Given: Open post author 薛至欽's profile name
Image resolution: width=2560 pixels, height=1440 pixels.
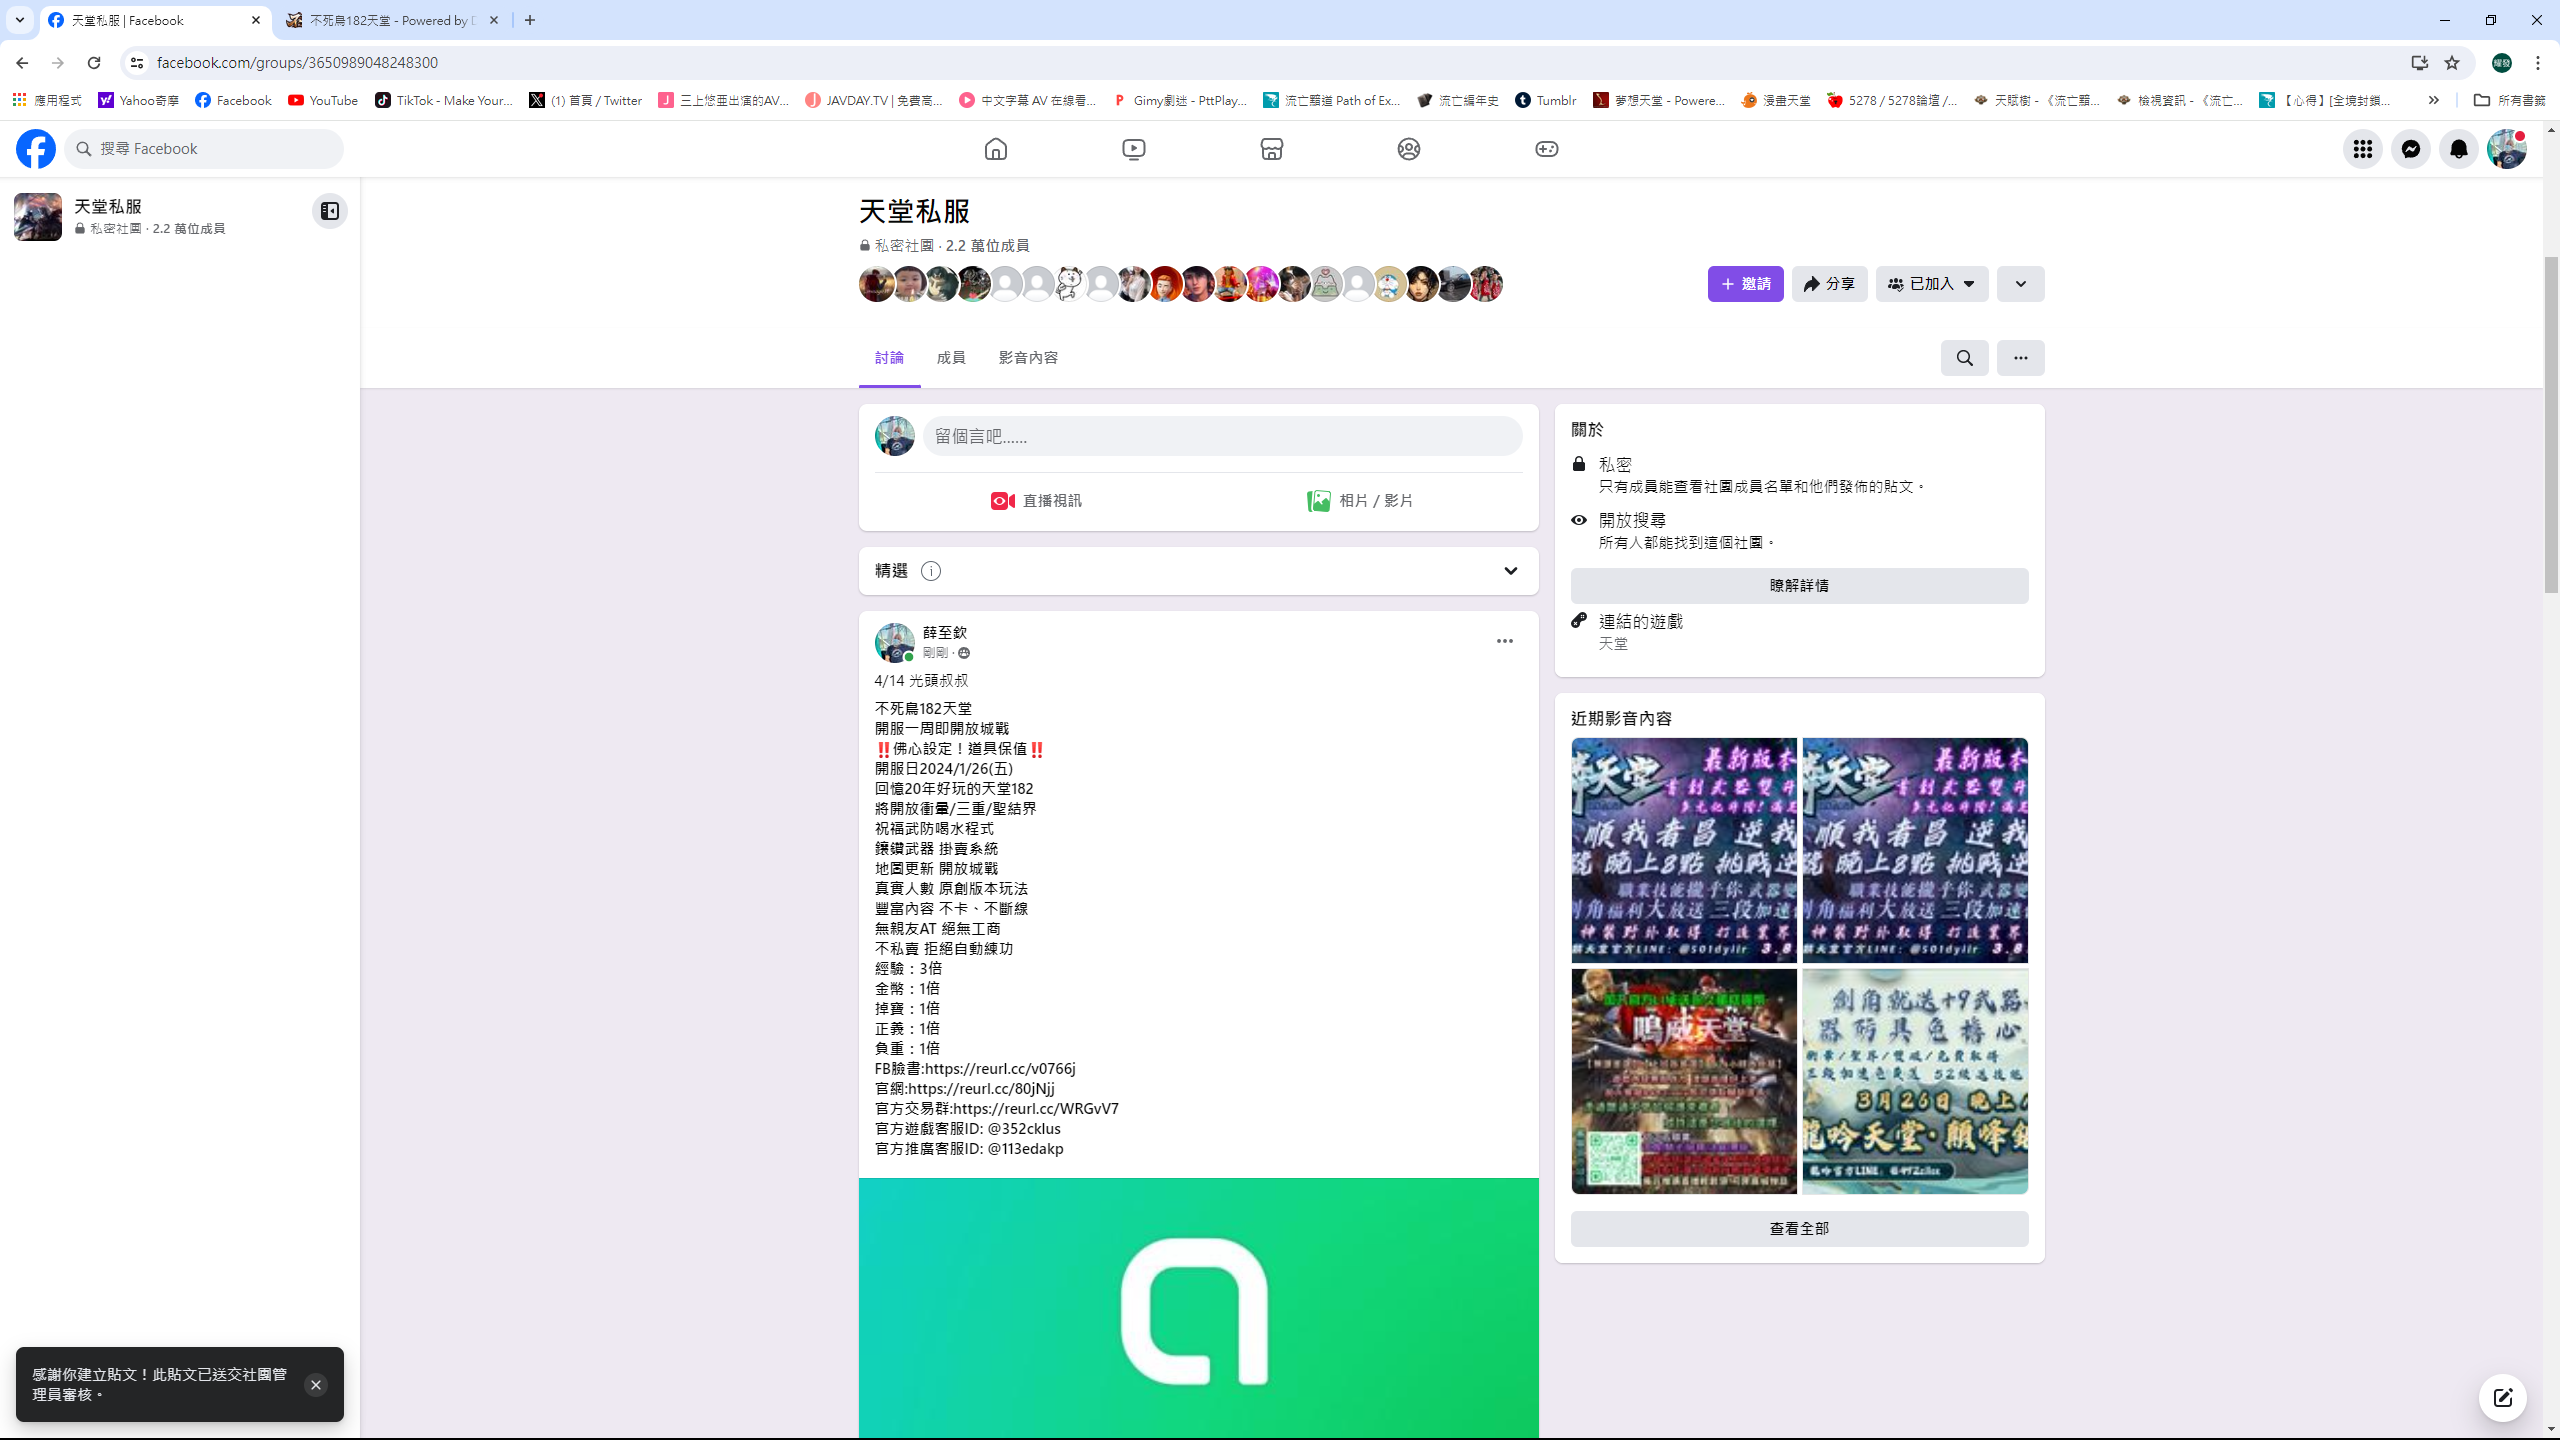Looking at the screenshot, I should tap(944, 632).
